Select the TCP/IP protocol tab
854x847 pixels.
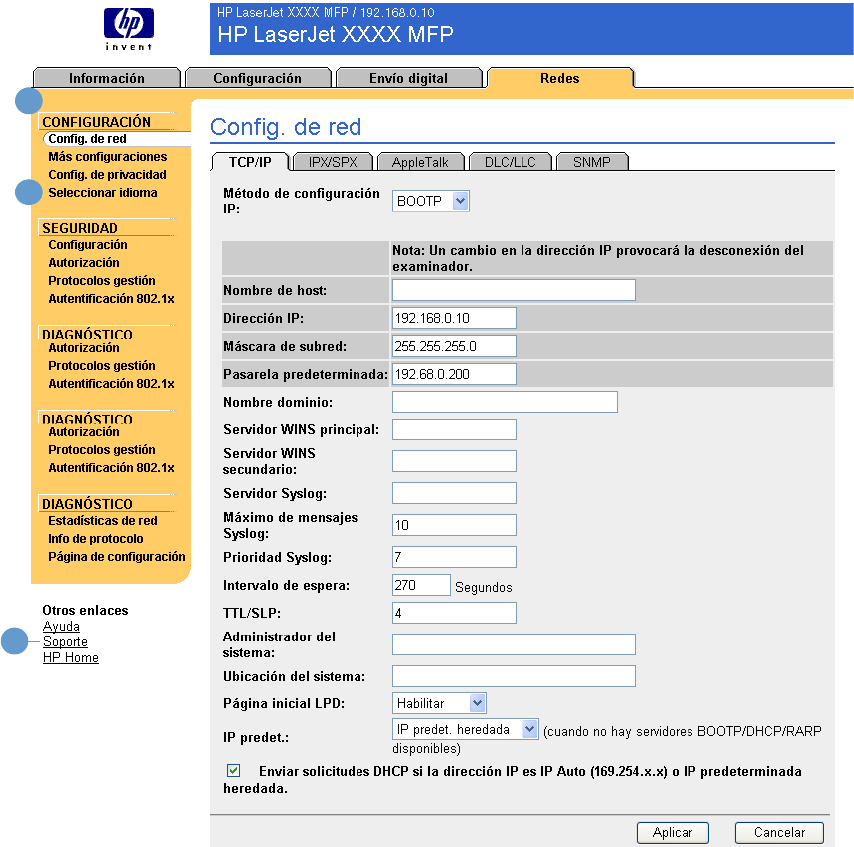click(250, 162)
